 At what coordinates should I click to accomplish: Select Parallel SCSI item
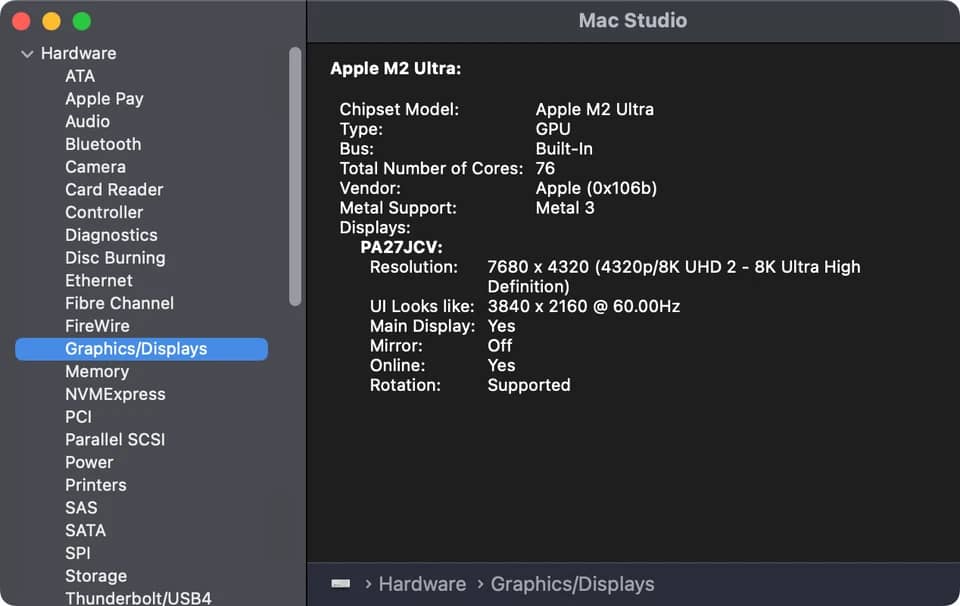click(115, 440)
